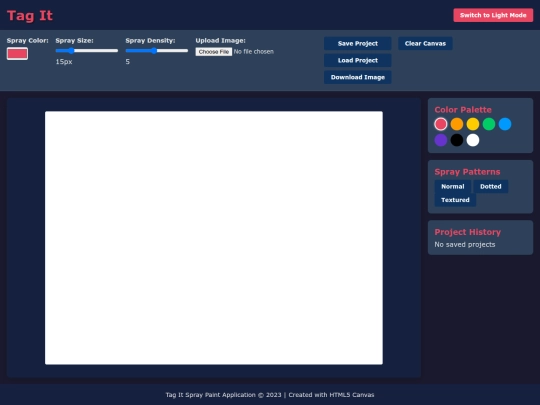Image resolution: width=540 pixels, height=405 pixels.
Task: Click the Clear Canvas button
Action: coord(425,43)
